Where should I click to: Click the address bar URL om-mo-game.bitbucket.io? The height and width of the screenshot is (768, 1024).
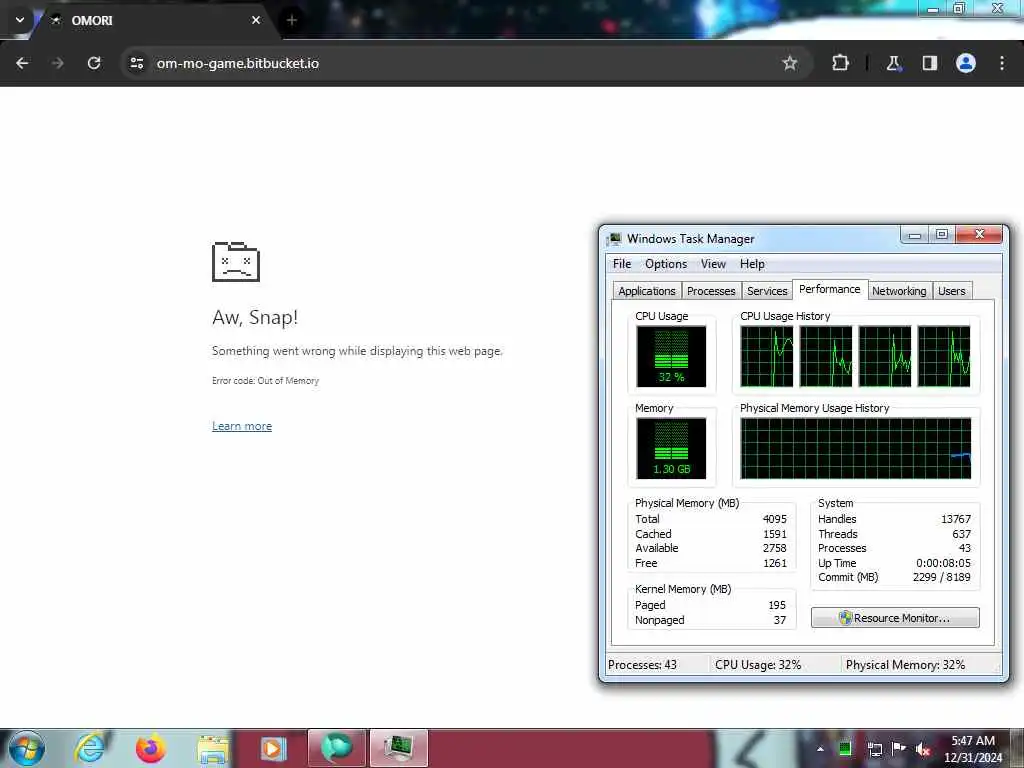238,63
